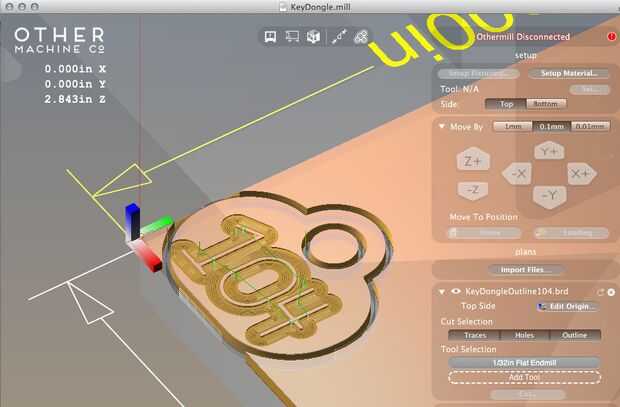Click the Import Files button
Image resolution: width=620 pixels, height=407 pixels.
526,270
